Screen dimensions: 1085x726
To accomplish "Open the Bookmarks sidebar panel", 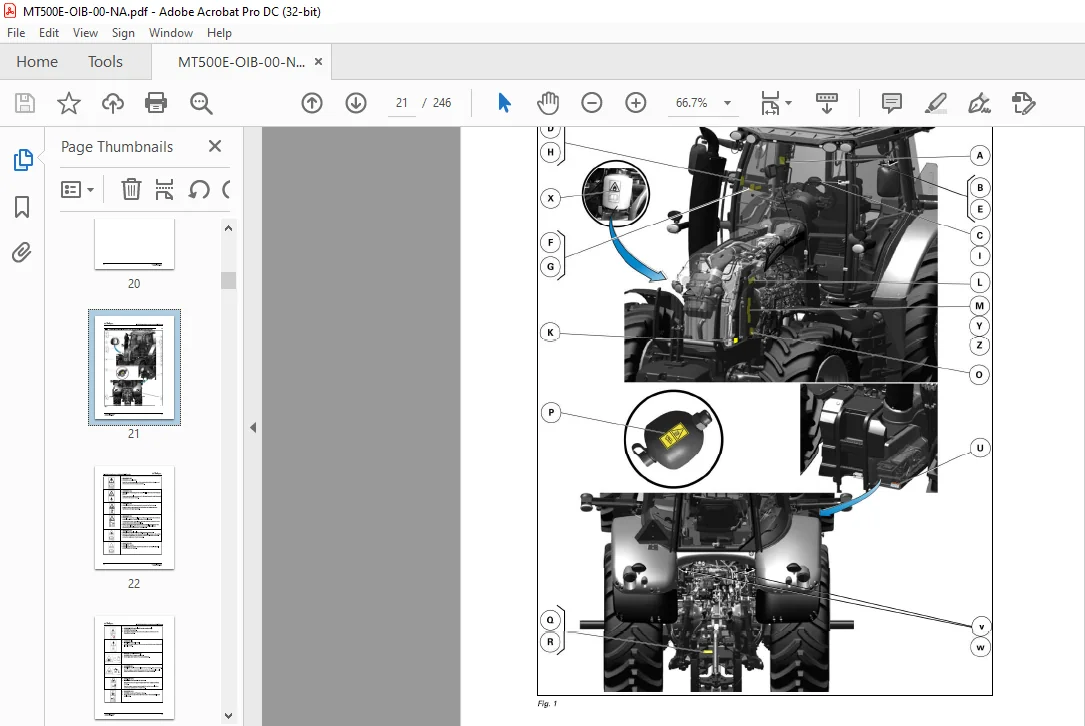I will (x=22, y=206).
